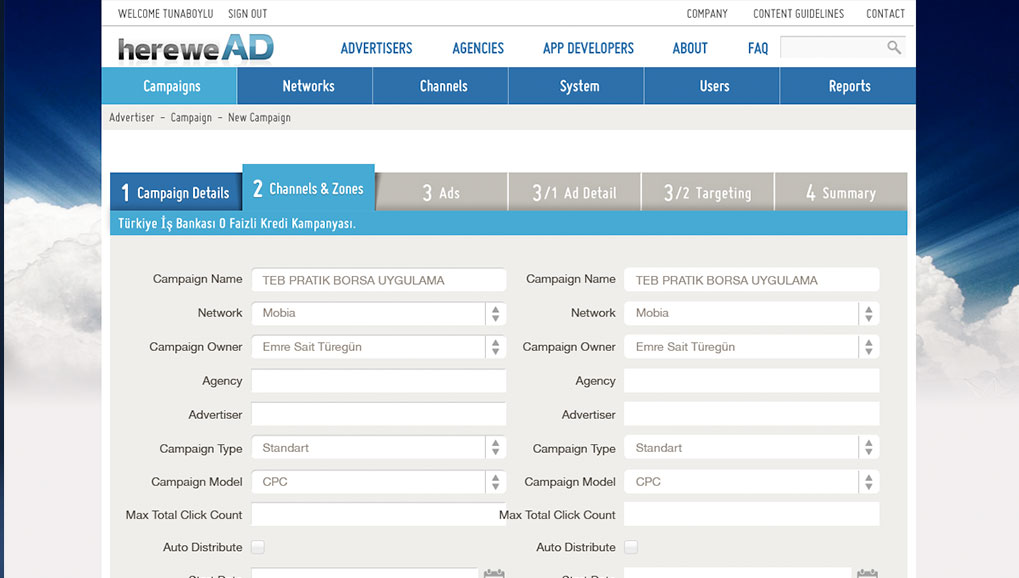
Task: Select step 2 Channels & Zones
Action: coord(309,188)
